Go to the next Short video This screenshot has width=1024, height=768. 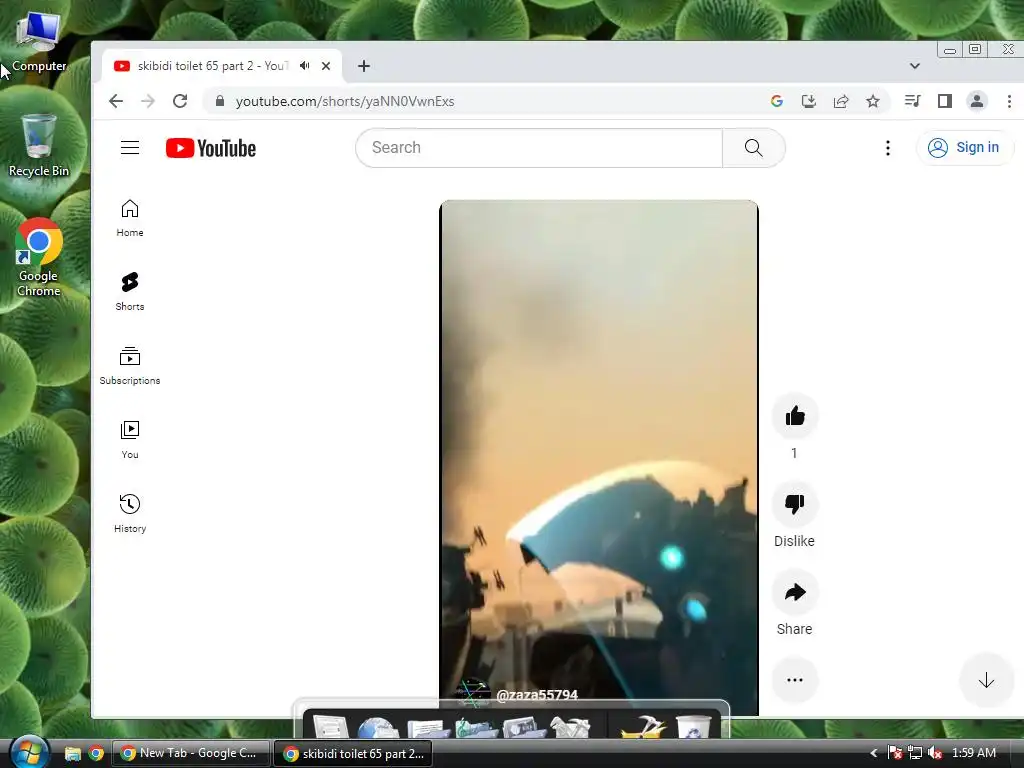pos(986,680)
